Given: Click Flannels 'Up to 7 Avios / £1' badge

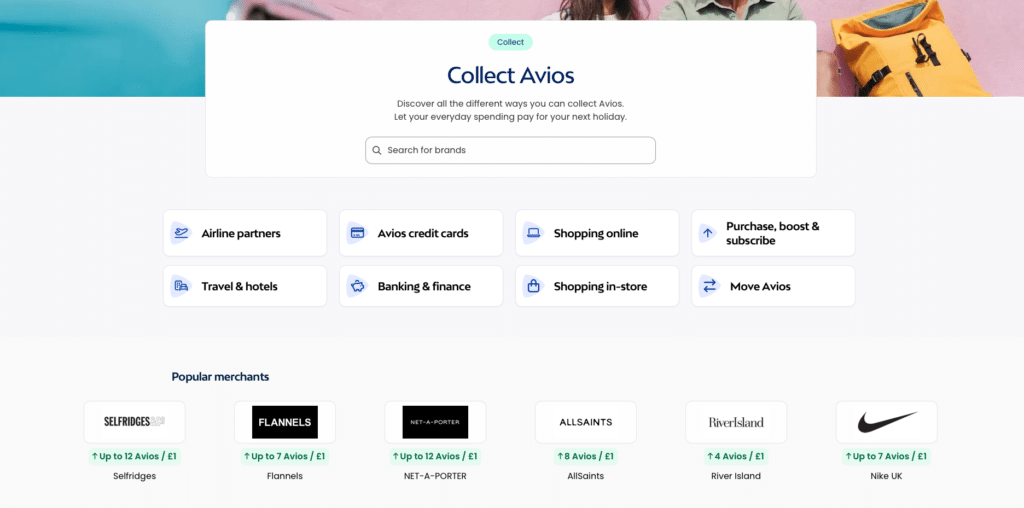Looking at the screenshot, I should (285, 456).
